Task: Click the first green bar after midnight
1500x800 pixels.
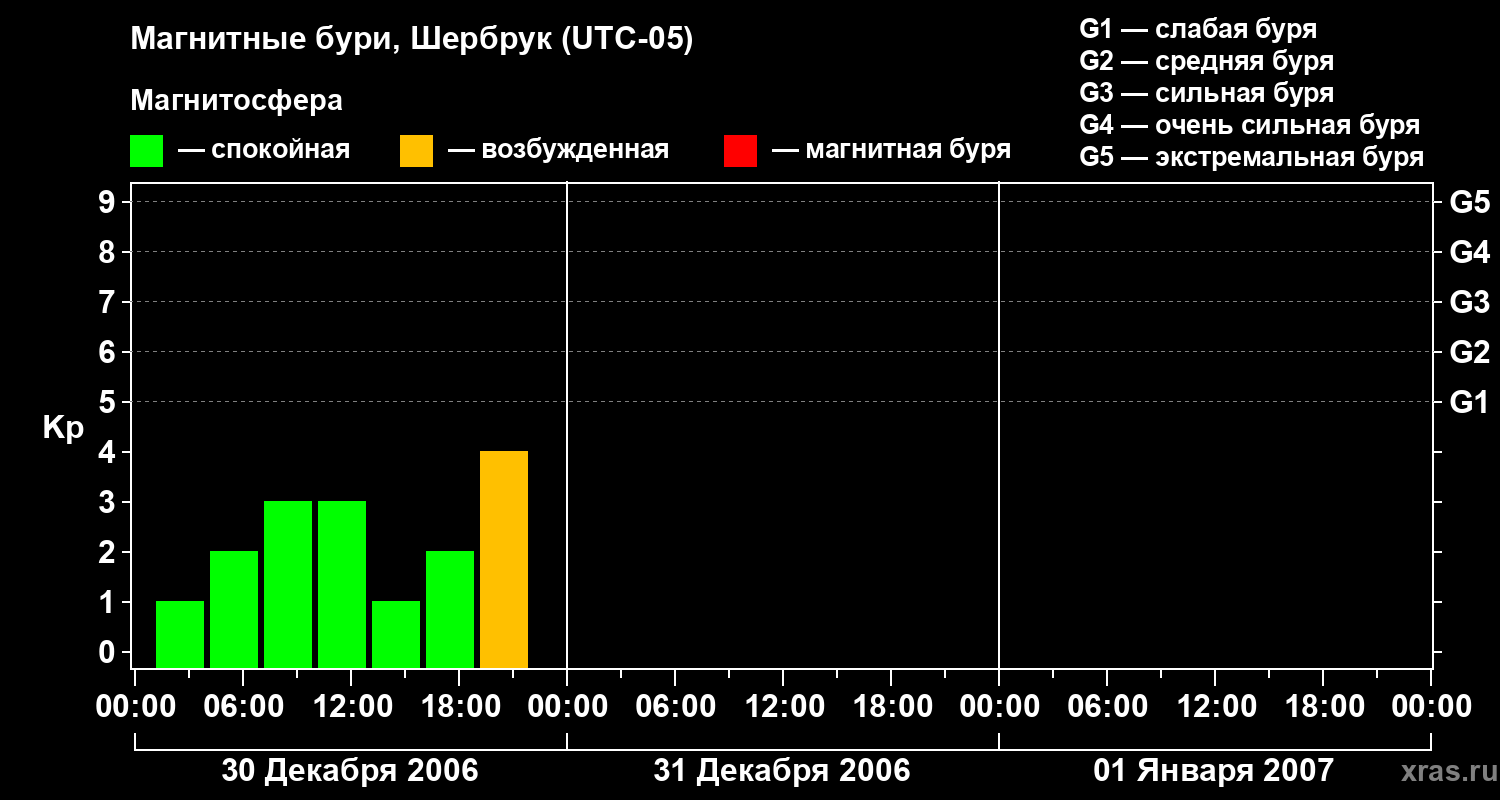Action: tap(180, 634)
